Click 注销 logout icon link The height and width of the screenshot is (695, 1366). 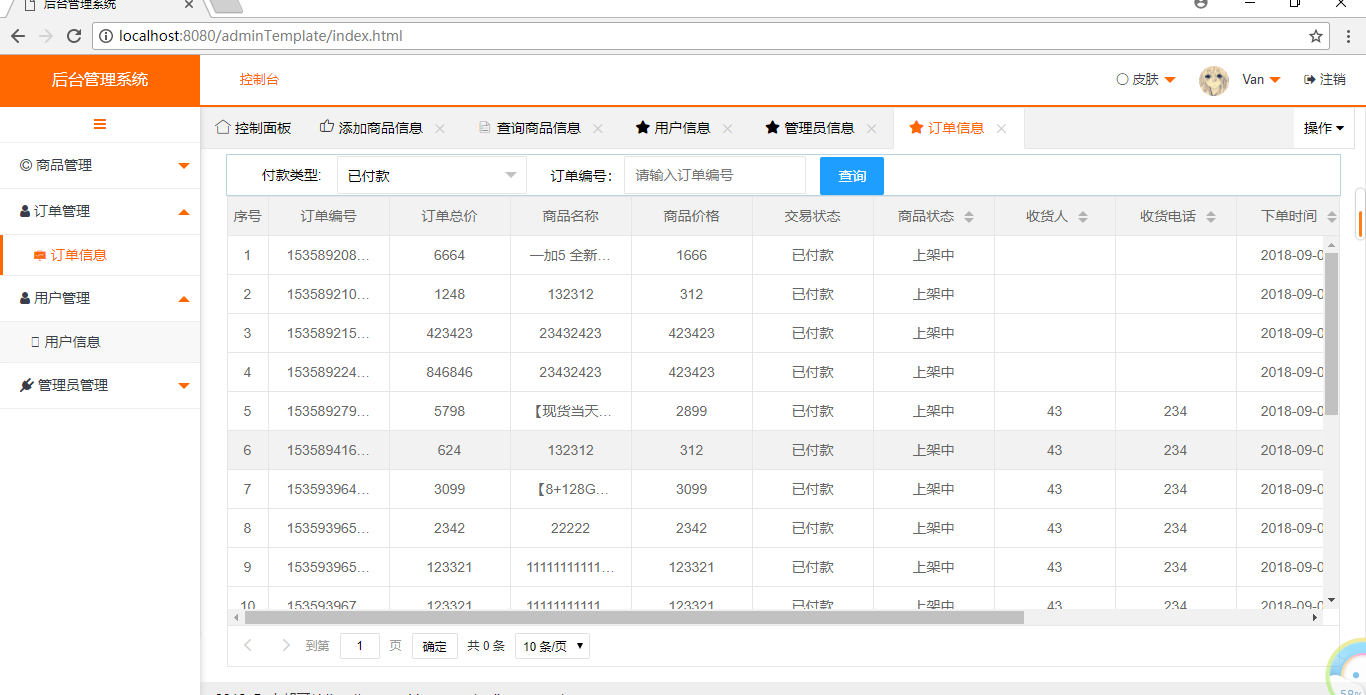[x=1325, y=79]
